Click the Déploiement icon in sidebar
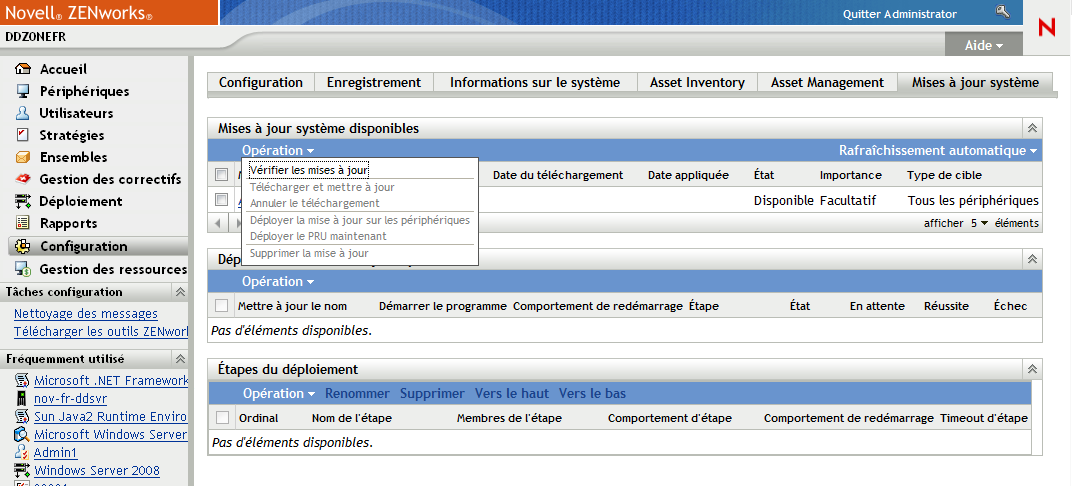This screenshot has width=1072, height=486. click(x=23, y=201)
